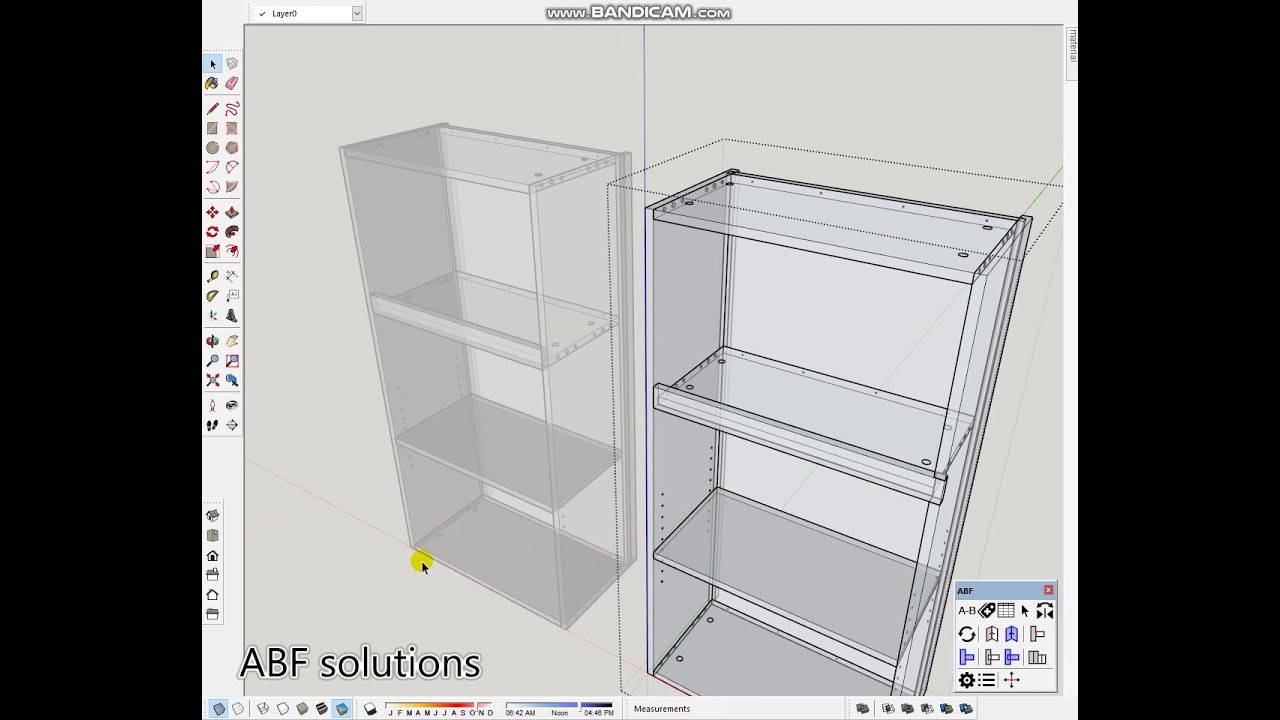Click ABF crosshair move arrows icon
Screen dimensions: 1280x720
coord(1011,680)
